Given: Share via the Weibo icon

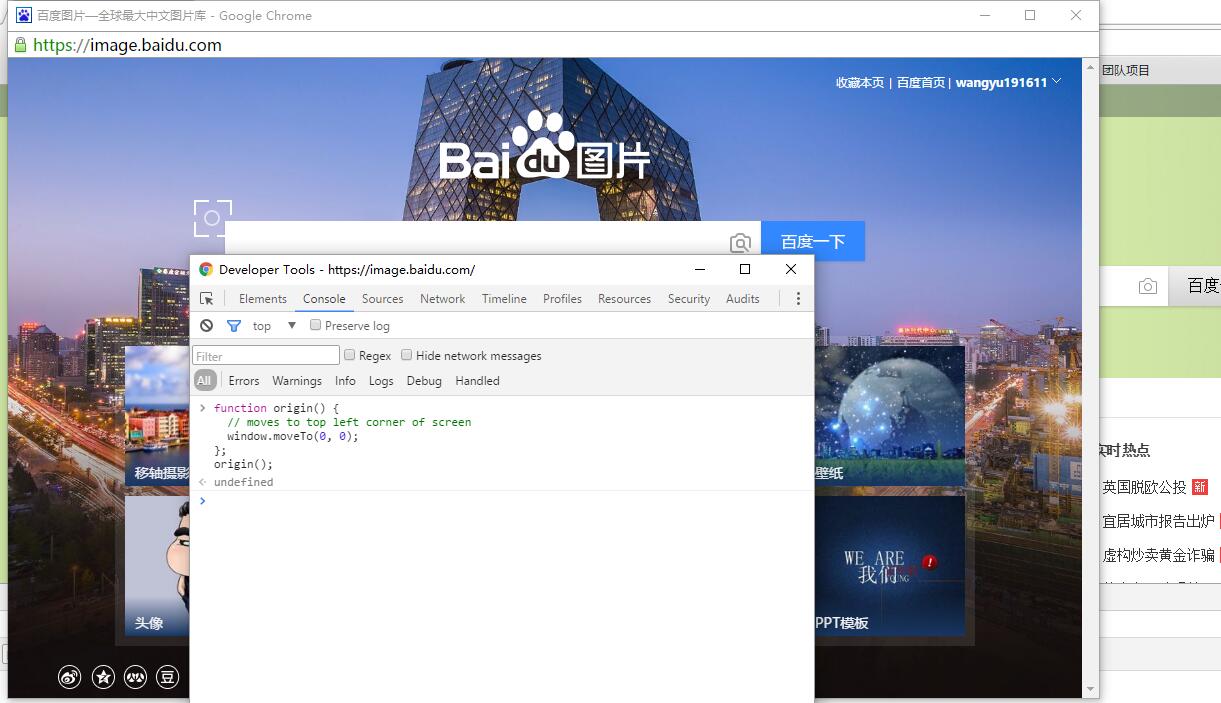Looking at the screenshot, I should (x=69, y=677).
